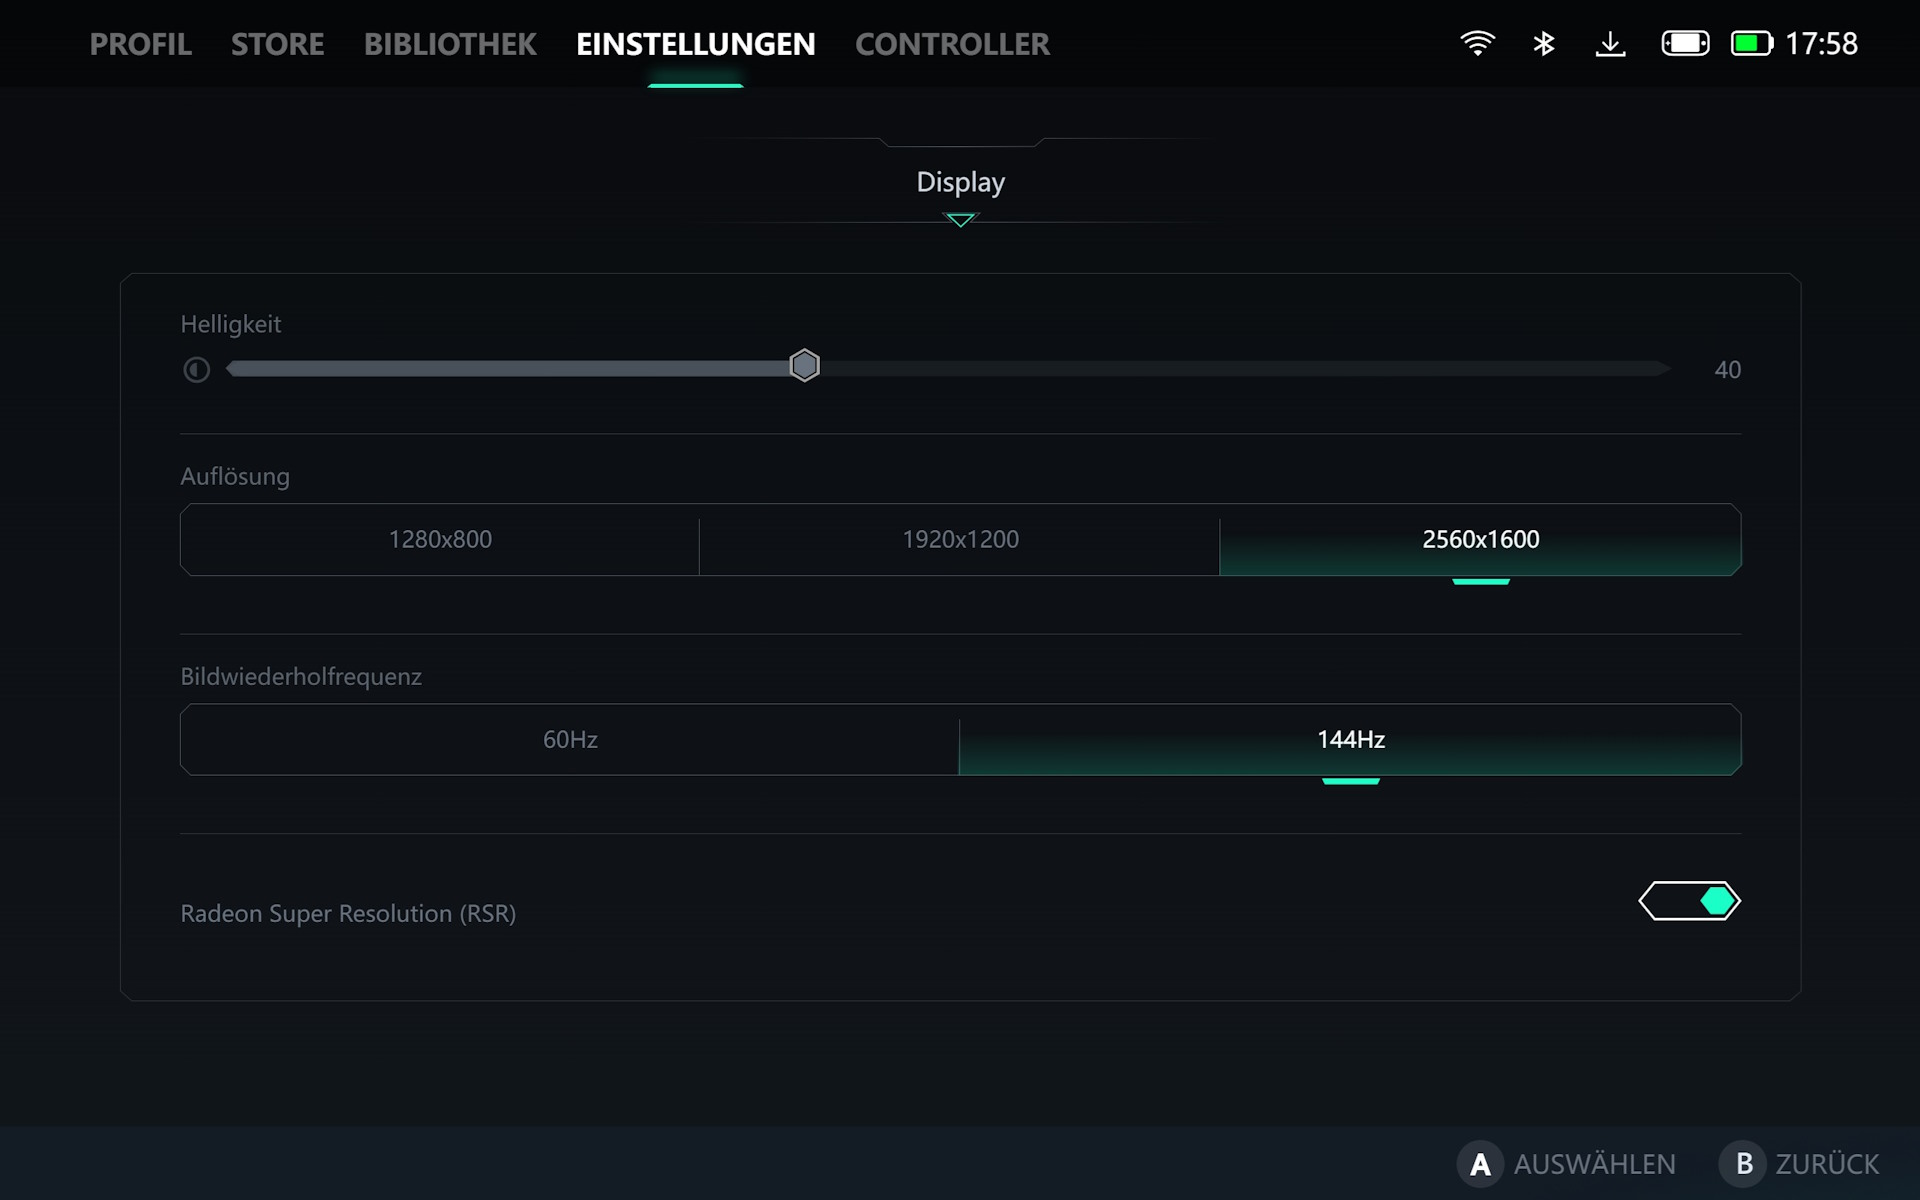Click the brightness contrast icon beside slider
Viewport: 1920px width, 1200px height.
(197, 370)
